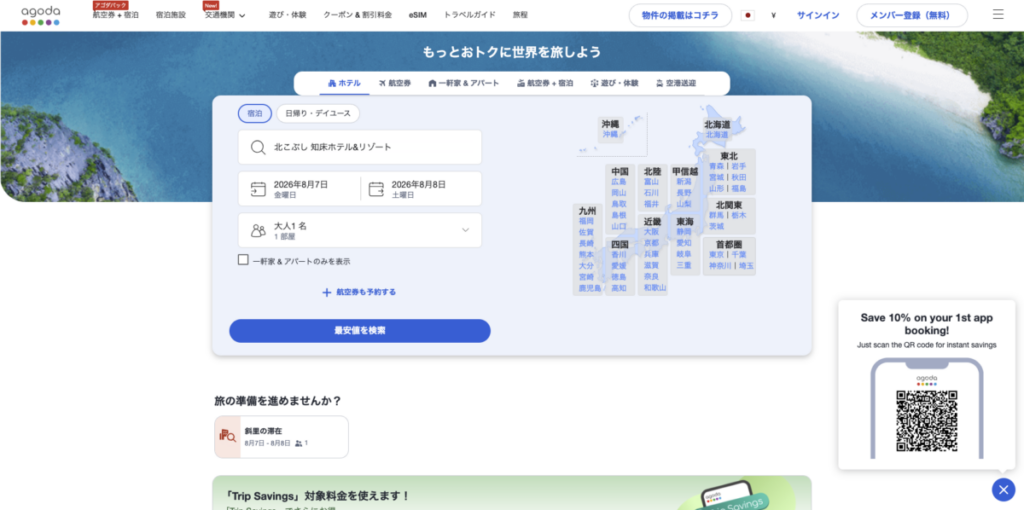Select 茨城 in the 北関東 region
Image resolution: width=1024 pixels, height=510 pixels.
point(716,226)
